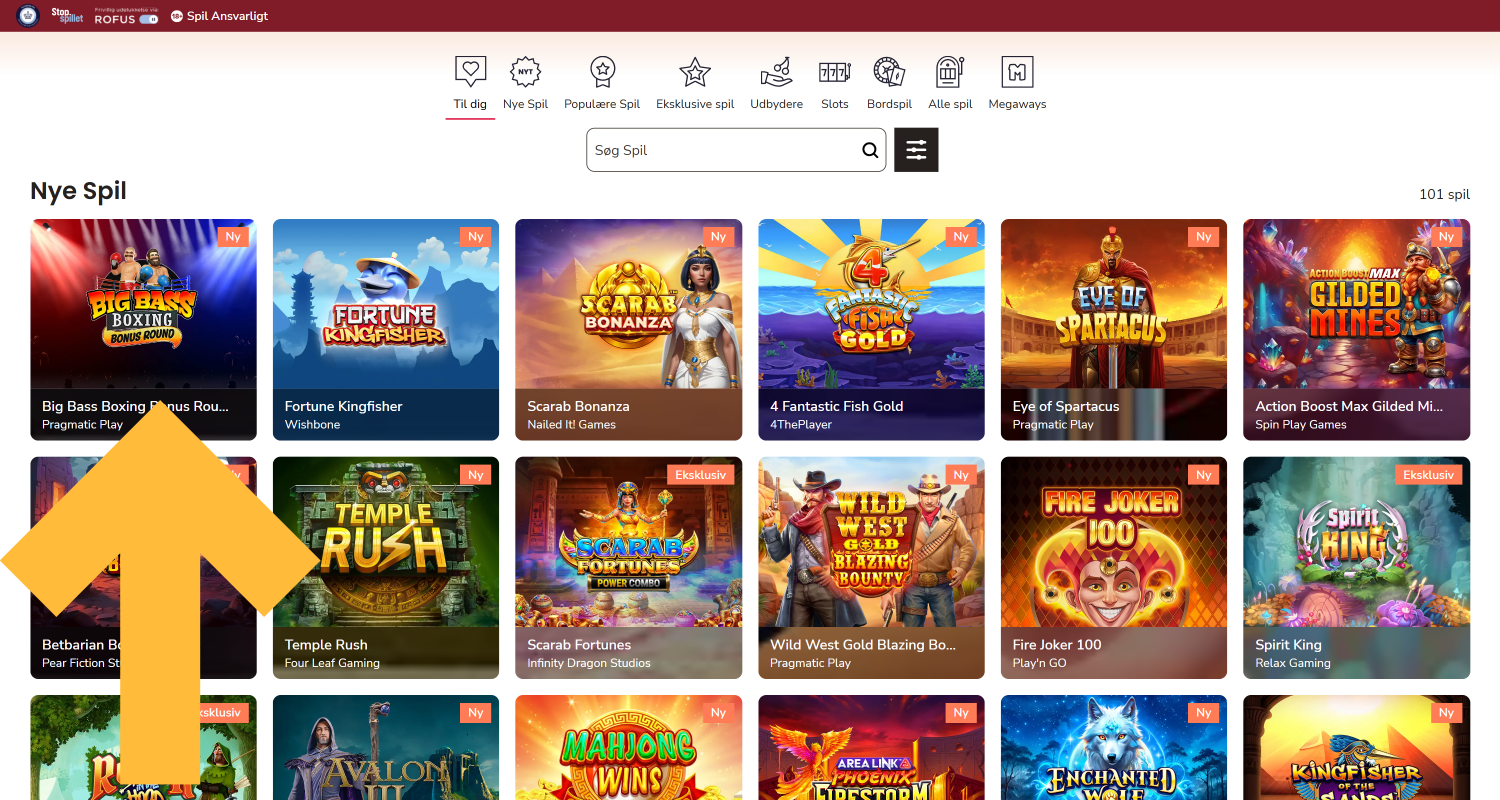
Task: Open the Spirit King exclusive game
Action: [x=1356, y=568]
